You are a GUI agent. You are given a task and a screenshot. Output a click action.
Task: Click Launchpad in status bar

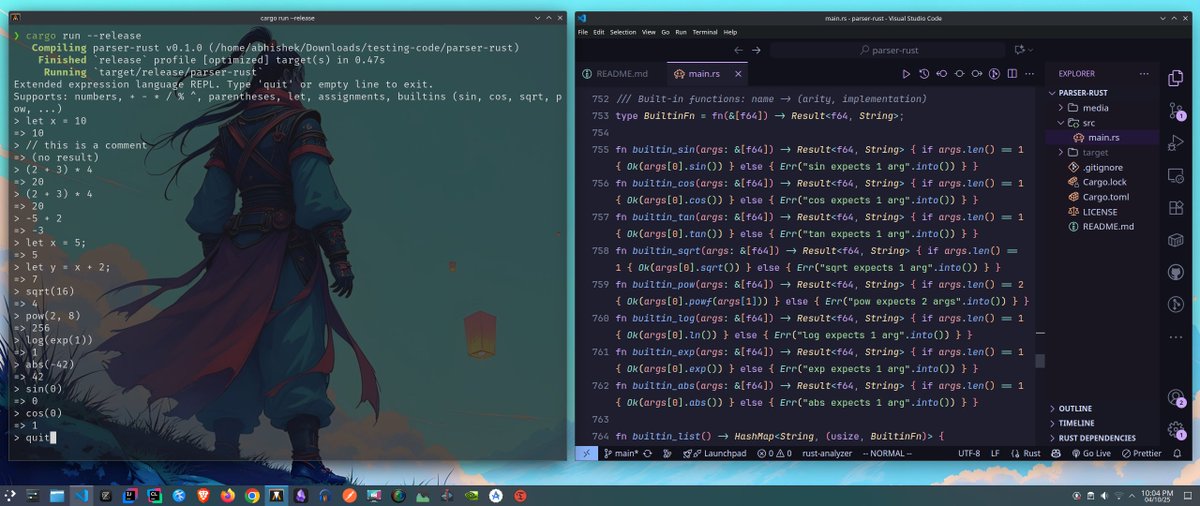[714, 453]
